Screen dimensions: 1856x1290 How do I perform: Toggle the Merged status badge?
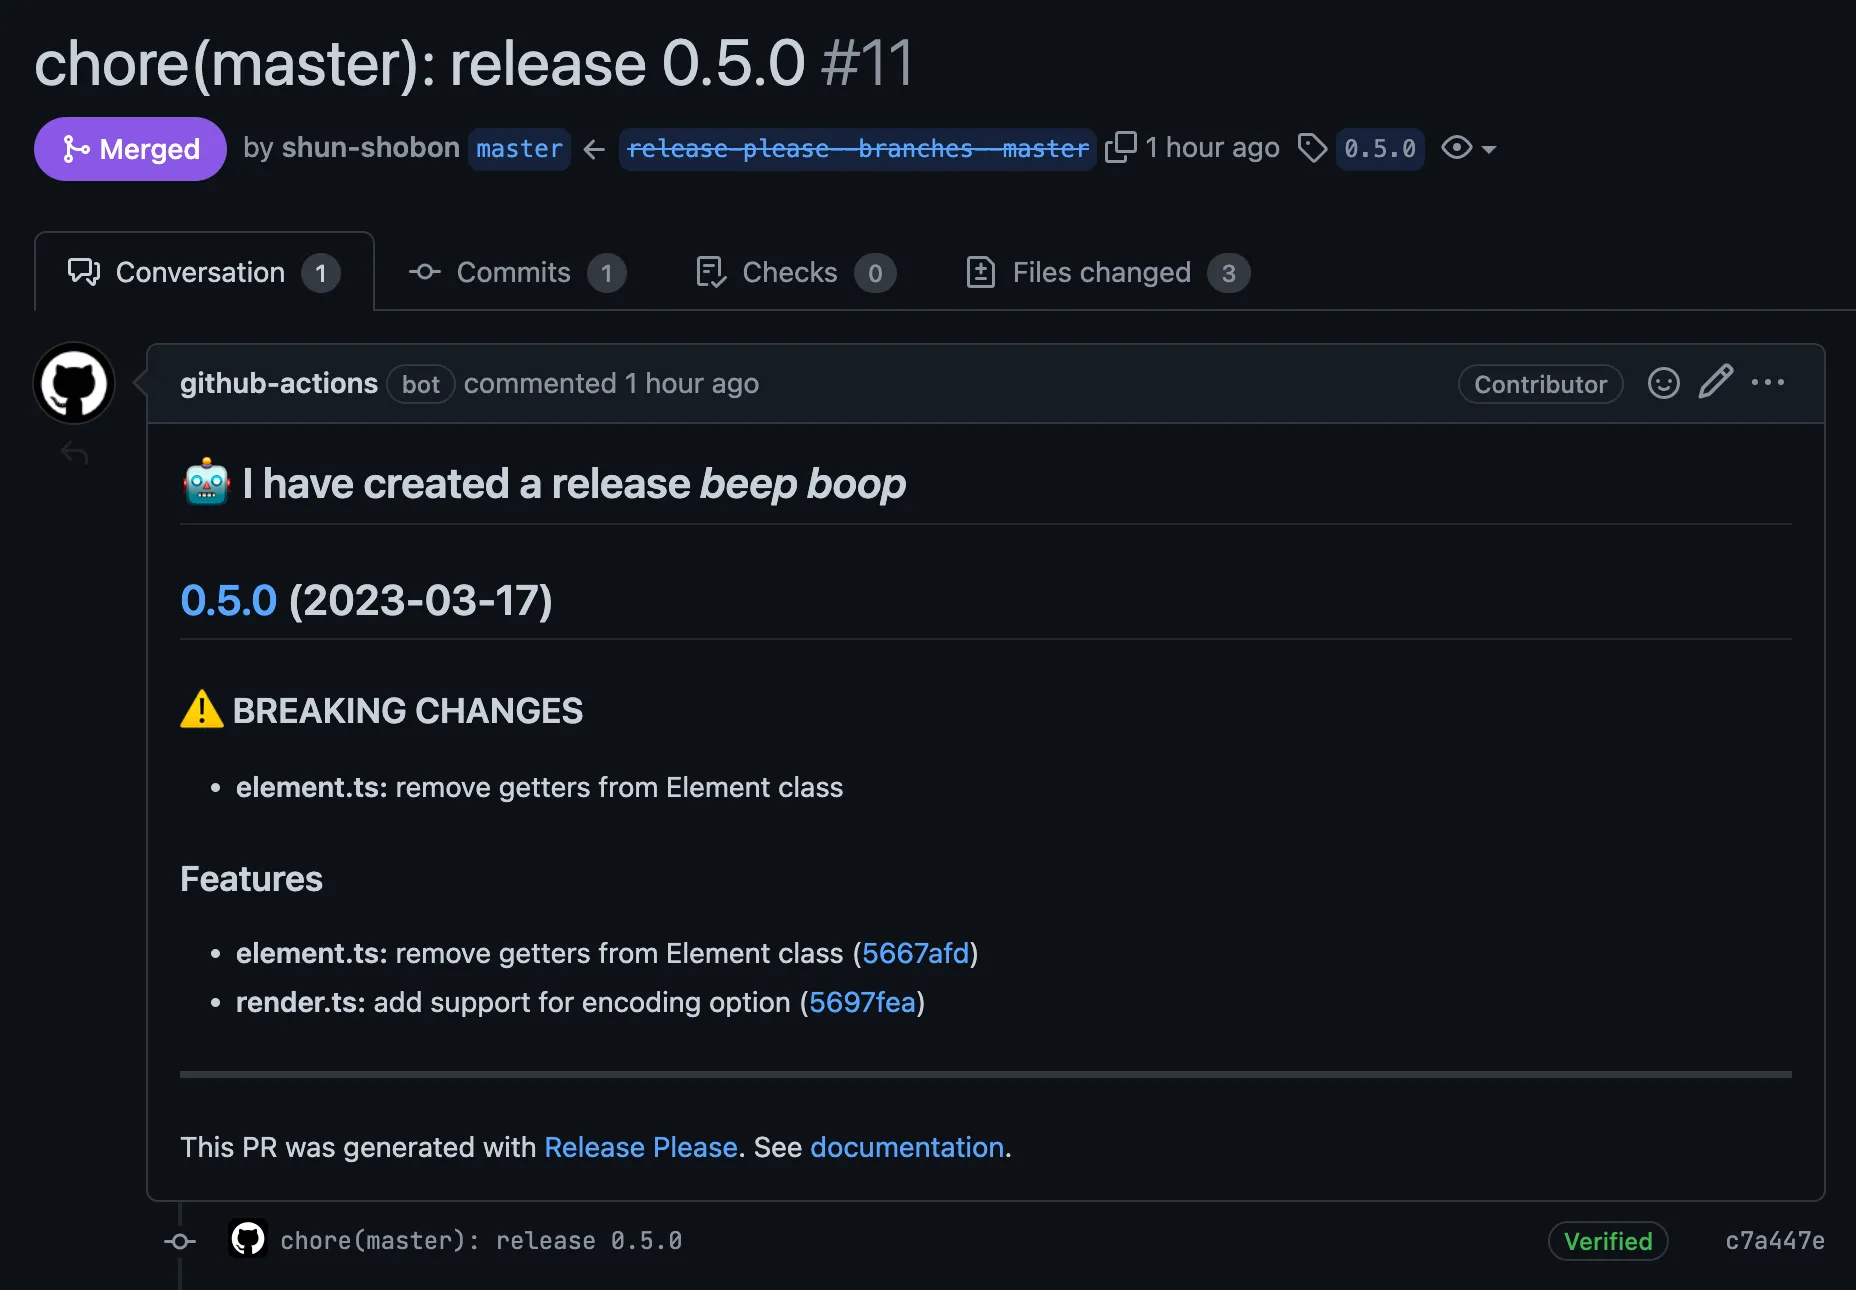click(x=130, y=148)
